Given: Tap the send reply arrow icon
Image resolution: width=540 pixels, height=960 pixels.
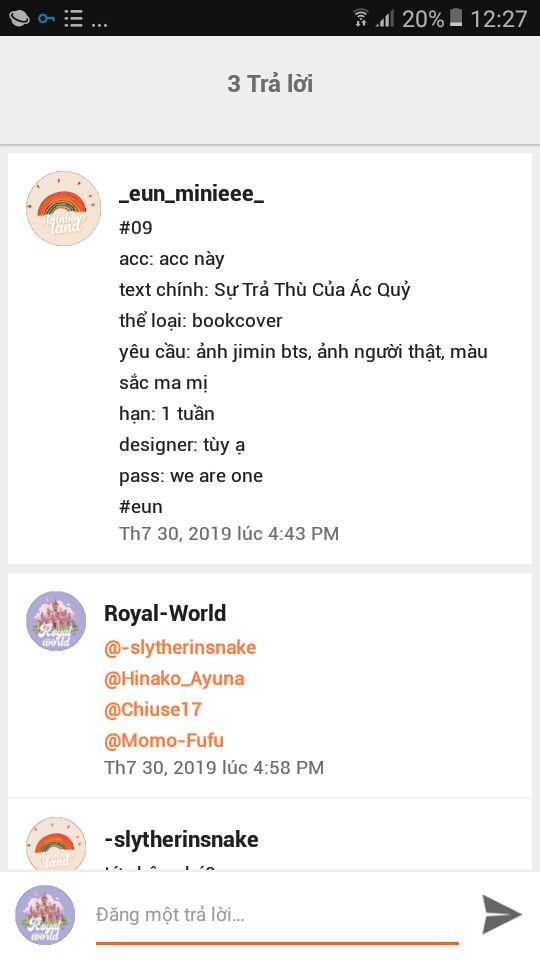Looking at the screenshot, I should 501,914.
